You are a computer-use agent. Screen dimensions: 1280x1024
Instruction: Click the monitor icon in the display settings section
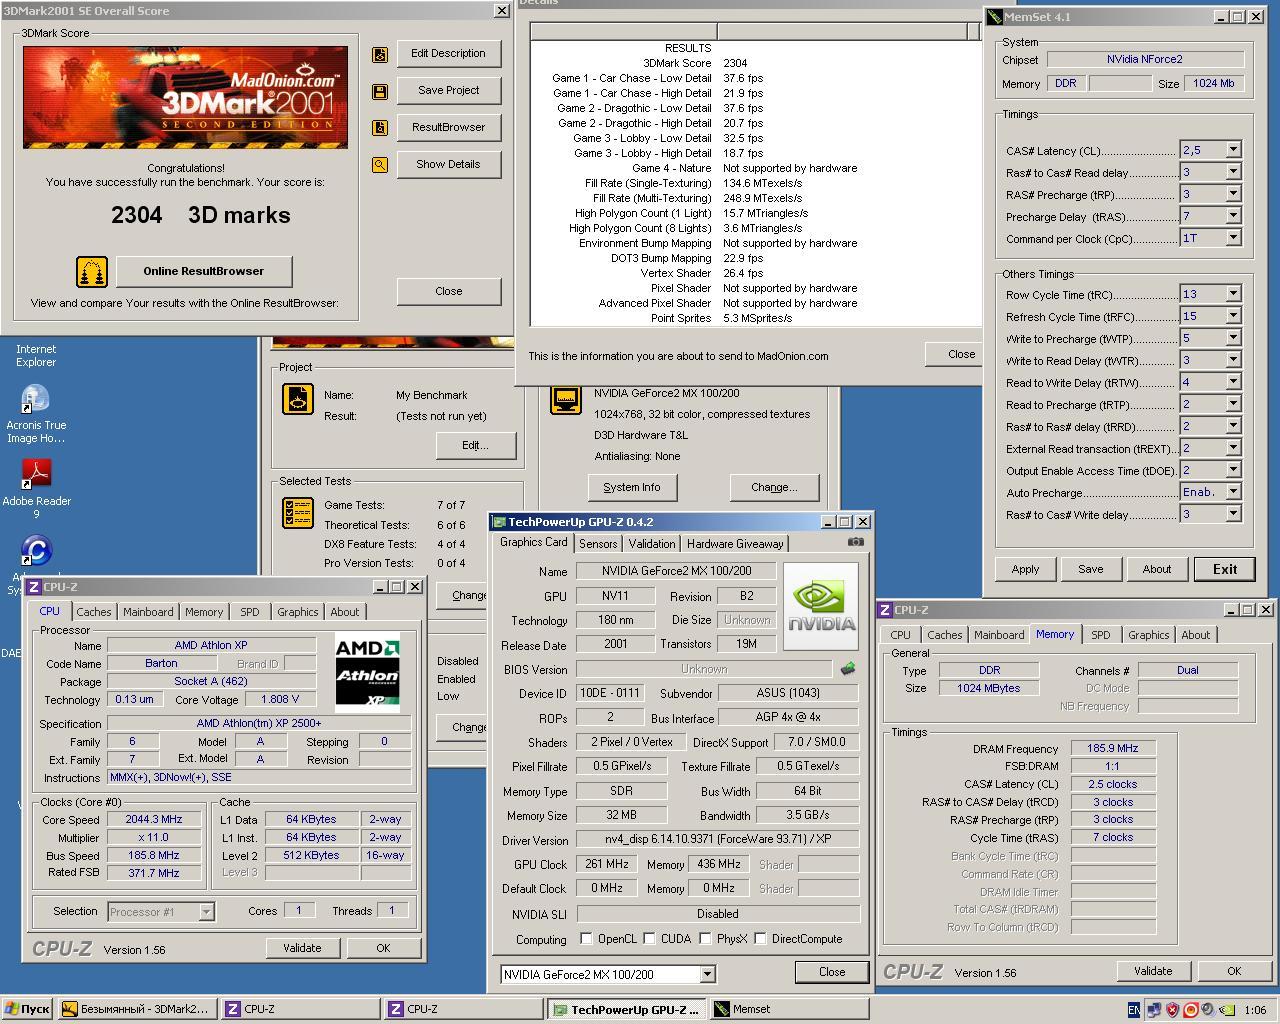[566, 400]
